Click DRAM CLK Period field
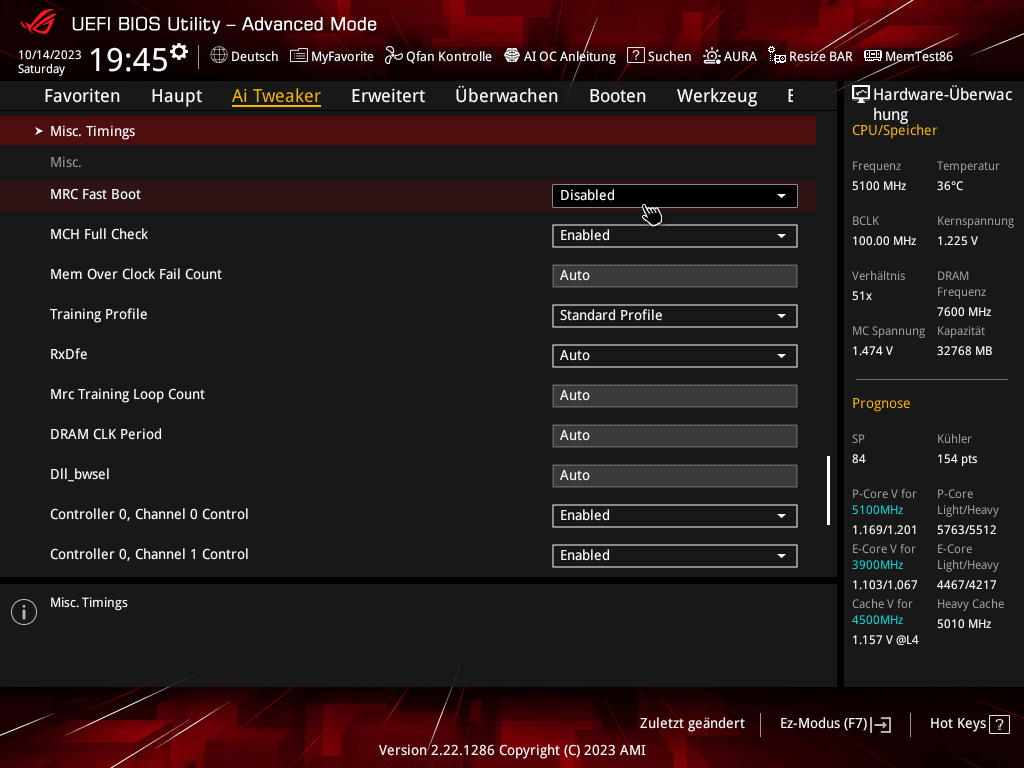The image size is (1024, 768). click(x=675, y=436)
